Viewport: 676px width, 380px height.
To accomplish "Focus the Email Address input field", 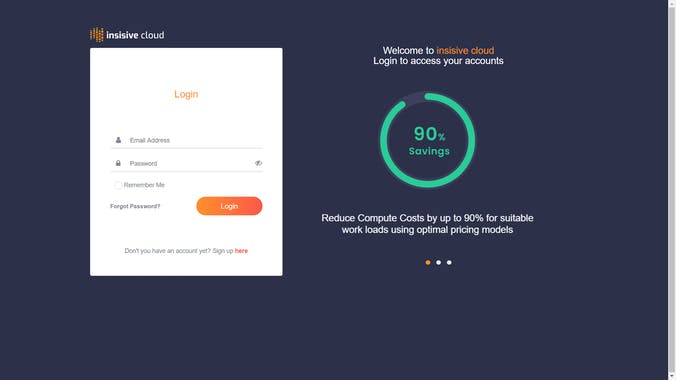I will 194,140.
